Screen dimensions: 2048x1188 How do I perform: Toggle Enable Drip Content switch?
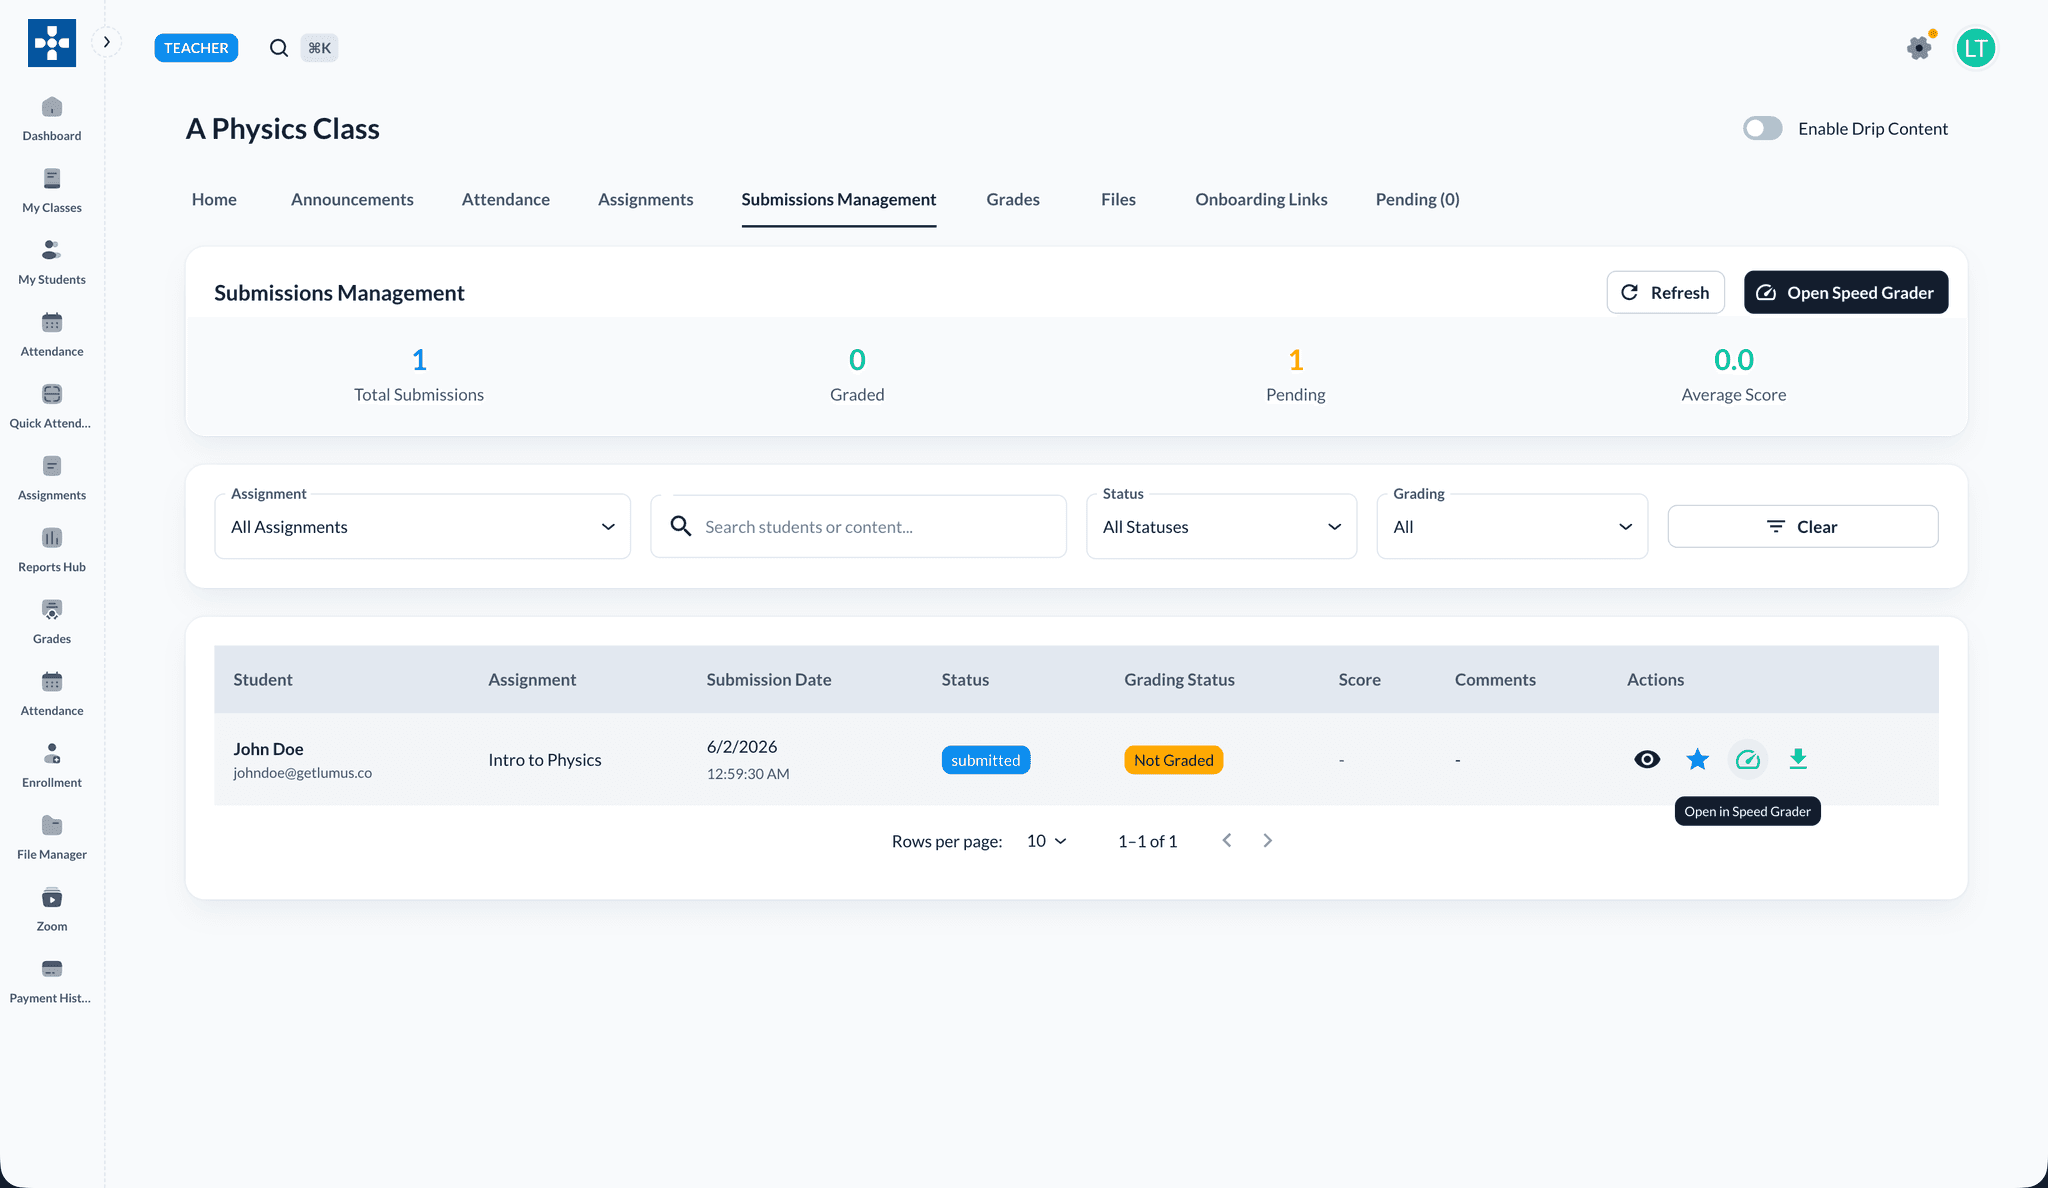pyautogui.click(x=1763, y=129)
